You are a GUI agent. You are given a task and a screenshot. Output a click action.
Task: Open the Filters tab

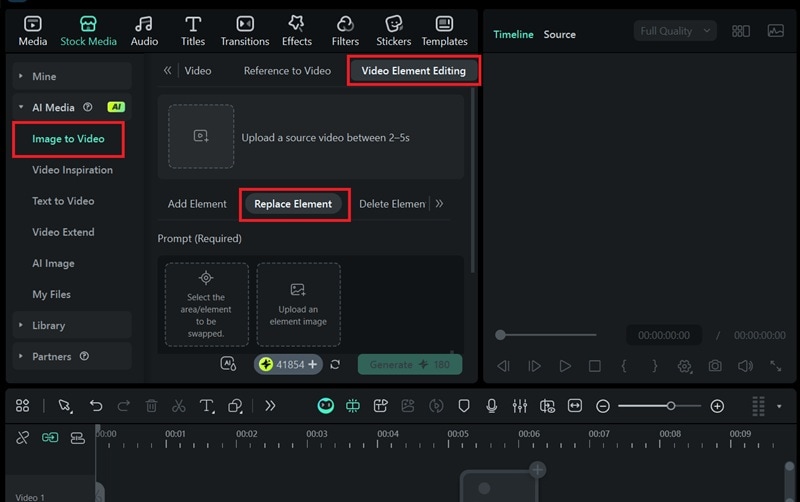[x=345, y=31]
